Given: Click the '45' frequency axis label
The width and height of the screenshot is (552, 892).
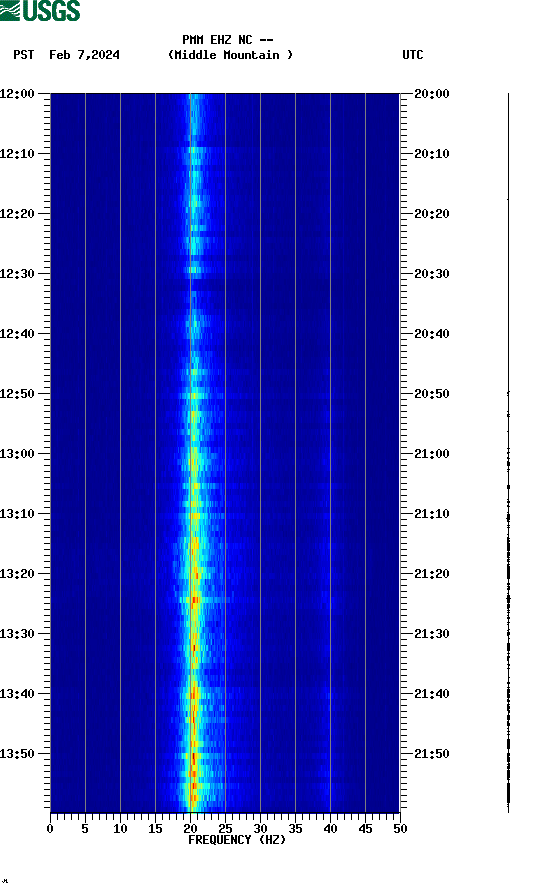Looking at the screenshot, I should [x=365, y=829].
